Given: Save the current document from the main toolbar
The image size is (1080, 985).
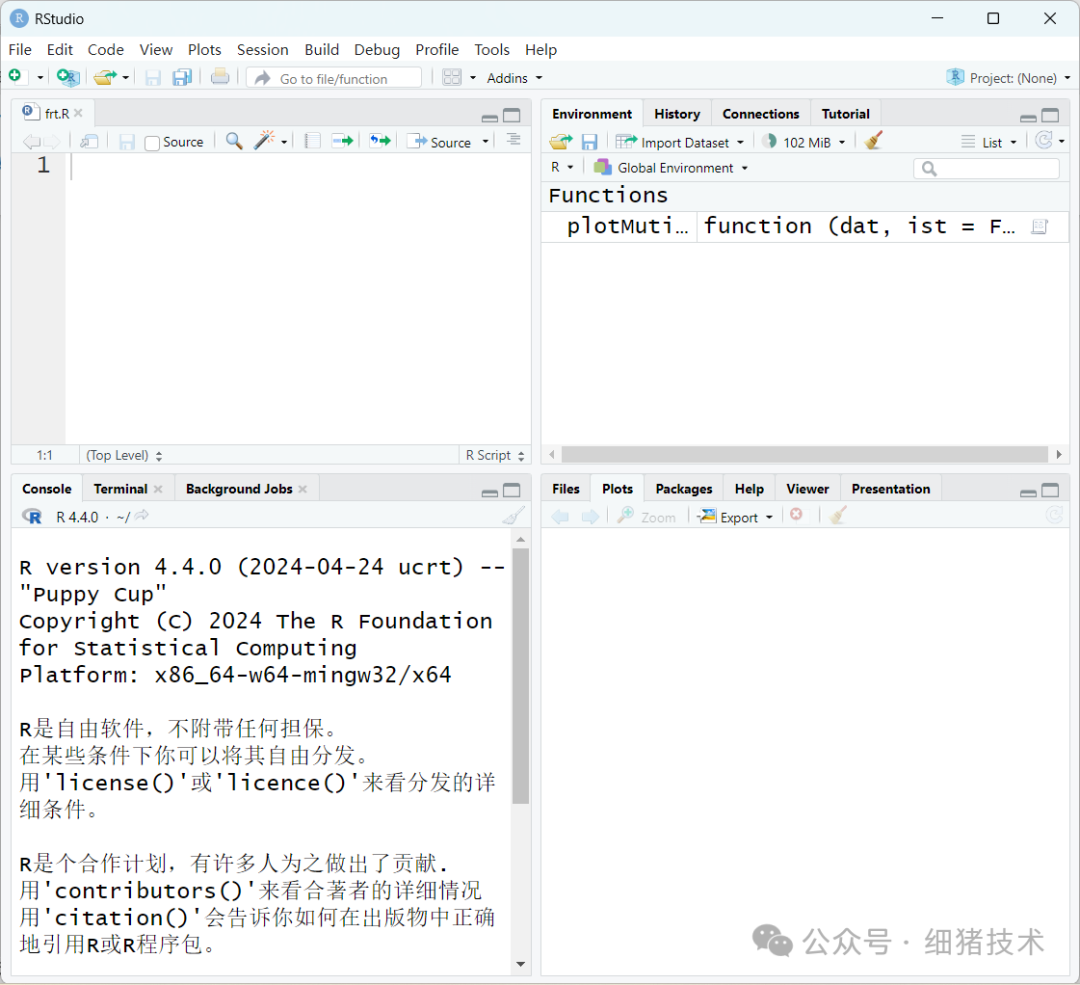Looking at the screenshot, I should click(153, 78).
